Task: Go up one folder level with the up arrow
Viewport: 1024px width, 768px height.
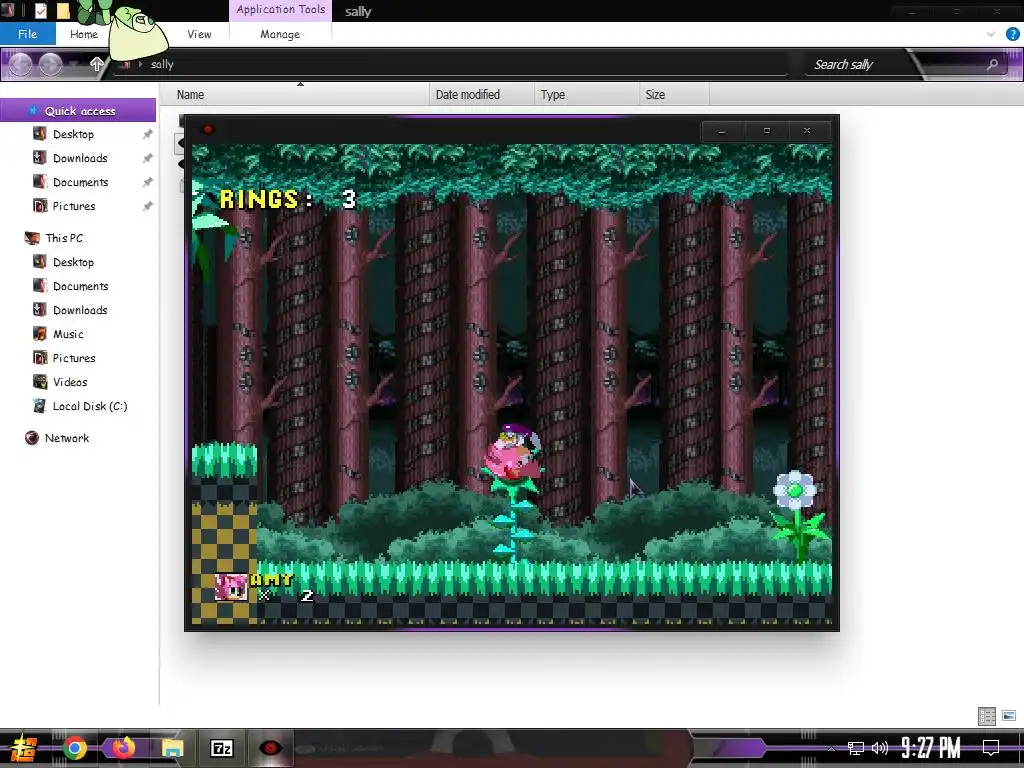Action: [97, 64]
